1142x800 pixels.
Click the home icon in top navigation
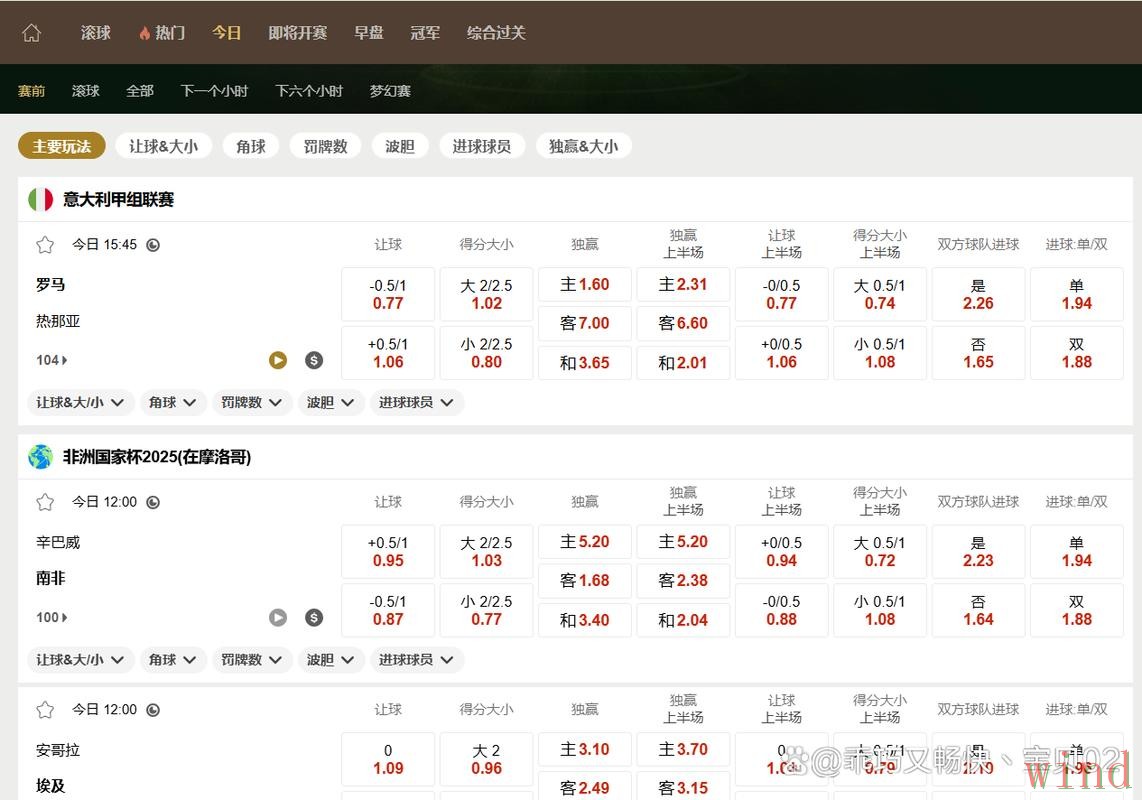(x=31, y=32)
